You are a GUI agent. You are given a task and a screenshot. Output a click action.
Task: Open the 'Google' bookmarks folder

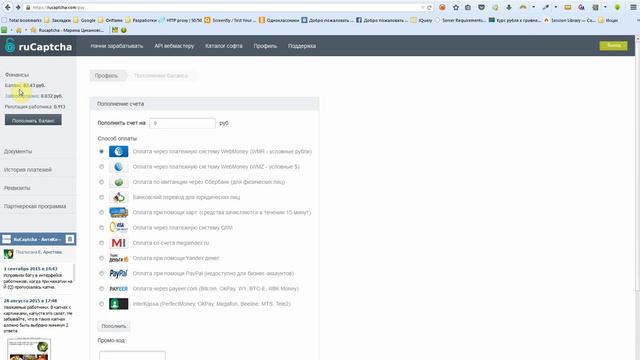tap(84, 20)
